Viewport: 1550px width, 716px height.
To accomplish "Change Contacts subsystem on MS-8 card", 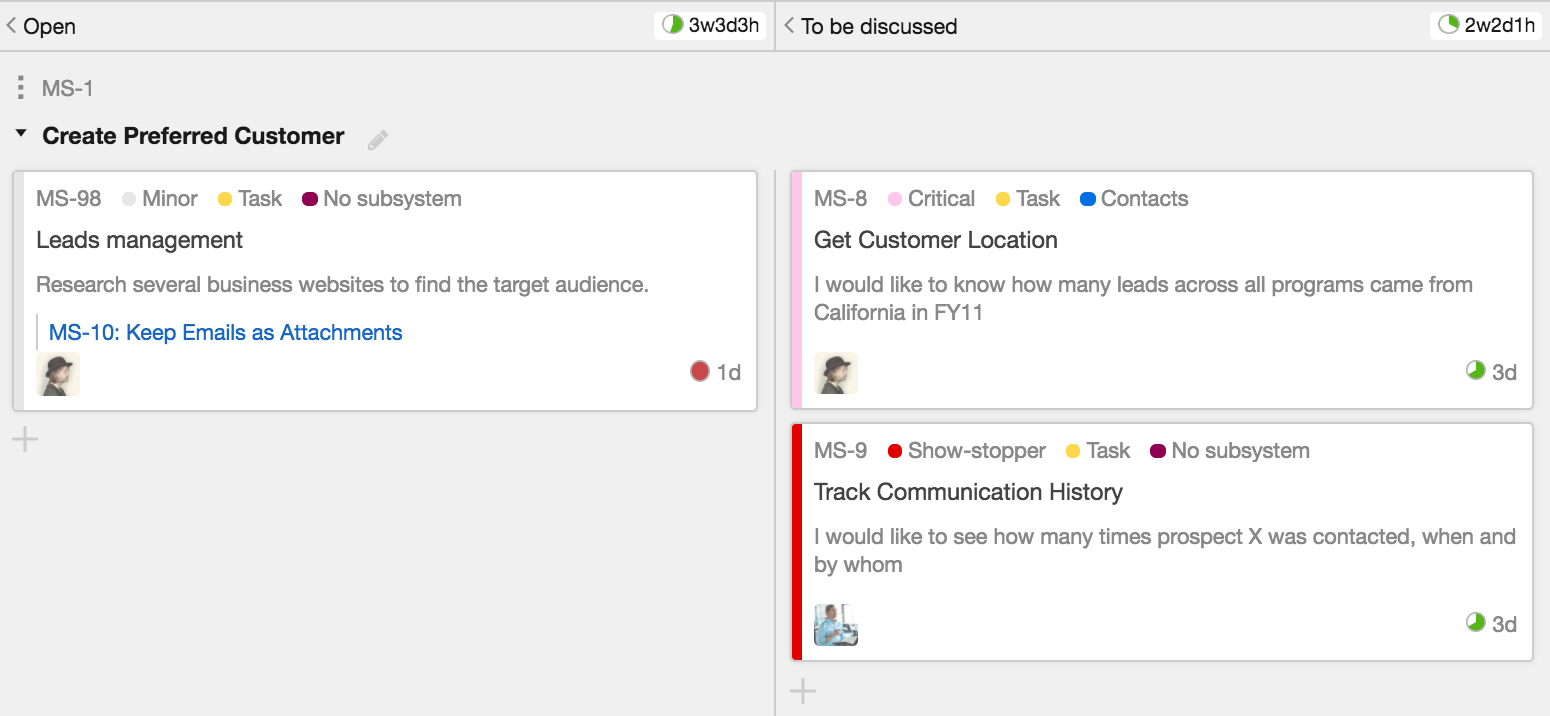I will tap(1134, 198).
